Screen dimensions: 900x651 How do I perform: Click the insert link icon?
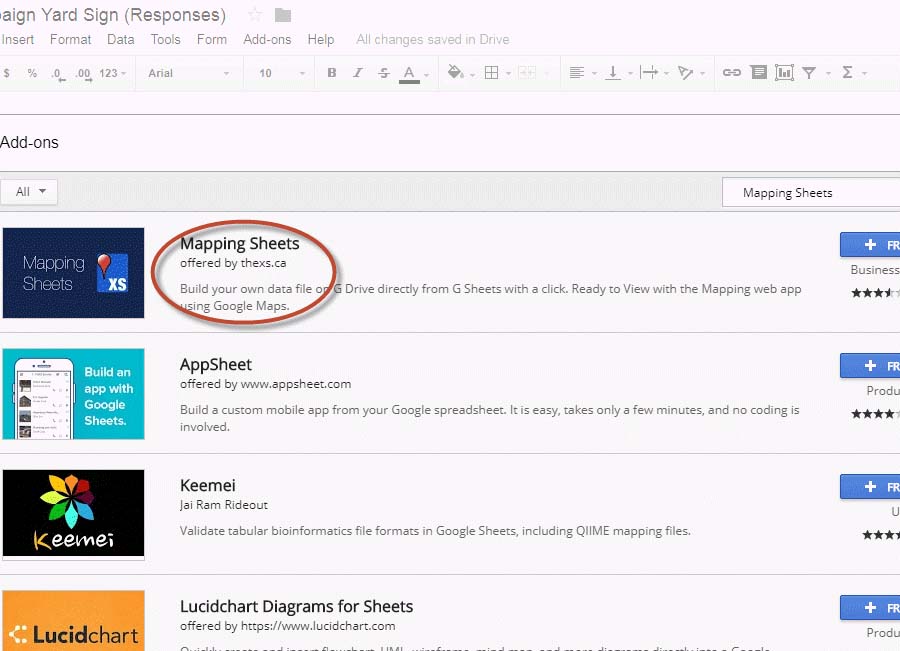coord(732,73)
